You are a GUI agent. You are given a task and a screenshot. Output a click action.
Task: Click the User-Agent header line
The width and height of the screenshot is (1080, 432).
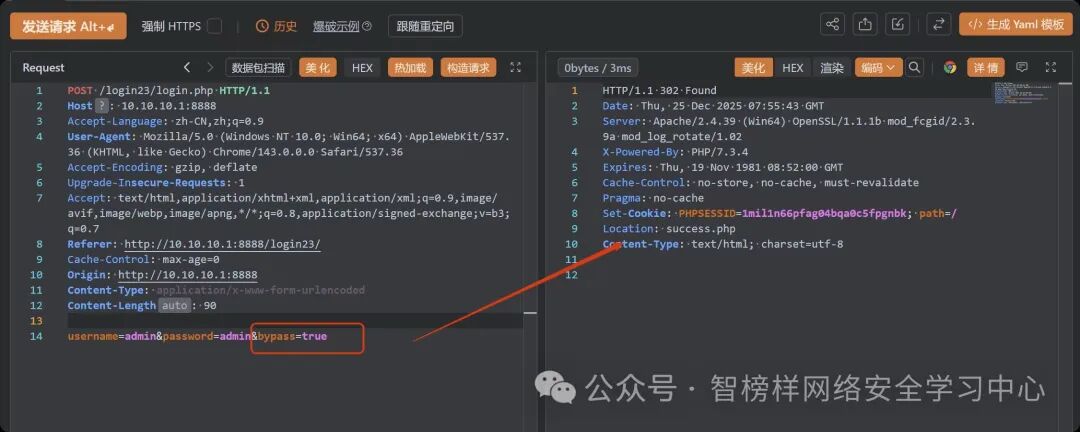point(289,144)
